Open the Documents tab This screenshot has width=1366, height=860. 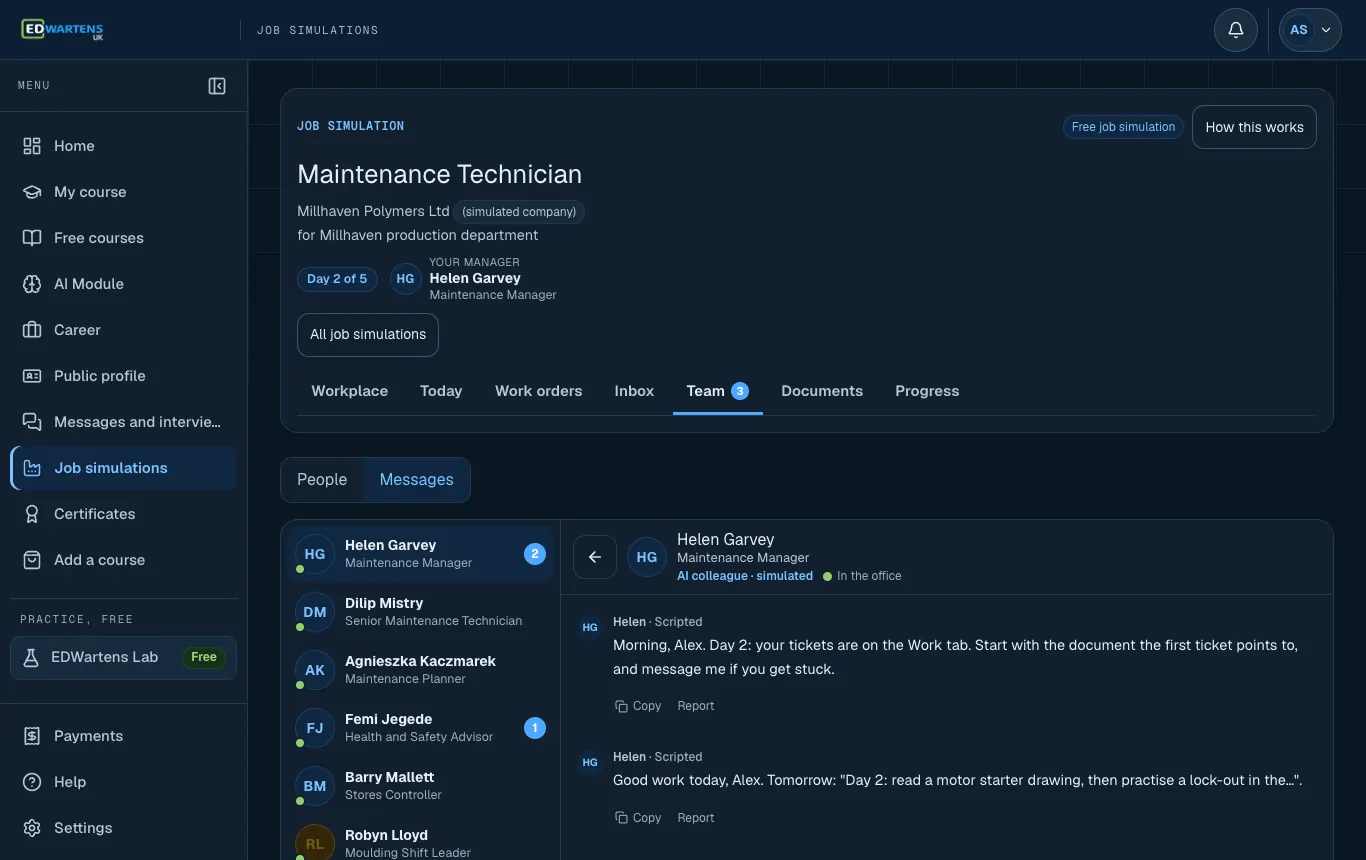822,391
